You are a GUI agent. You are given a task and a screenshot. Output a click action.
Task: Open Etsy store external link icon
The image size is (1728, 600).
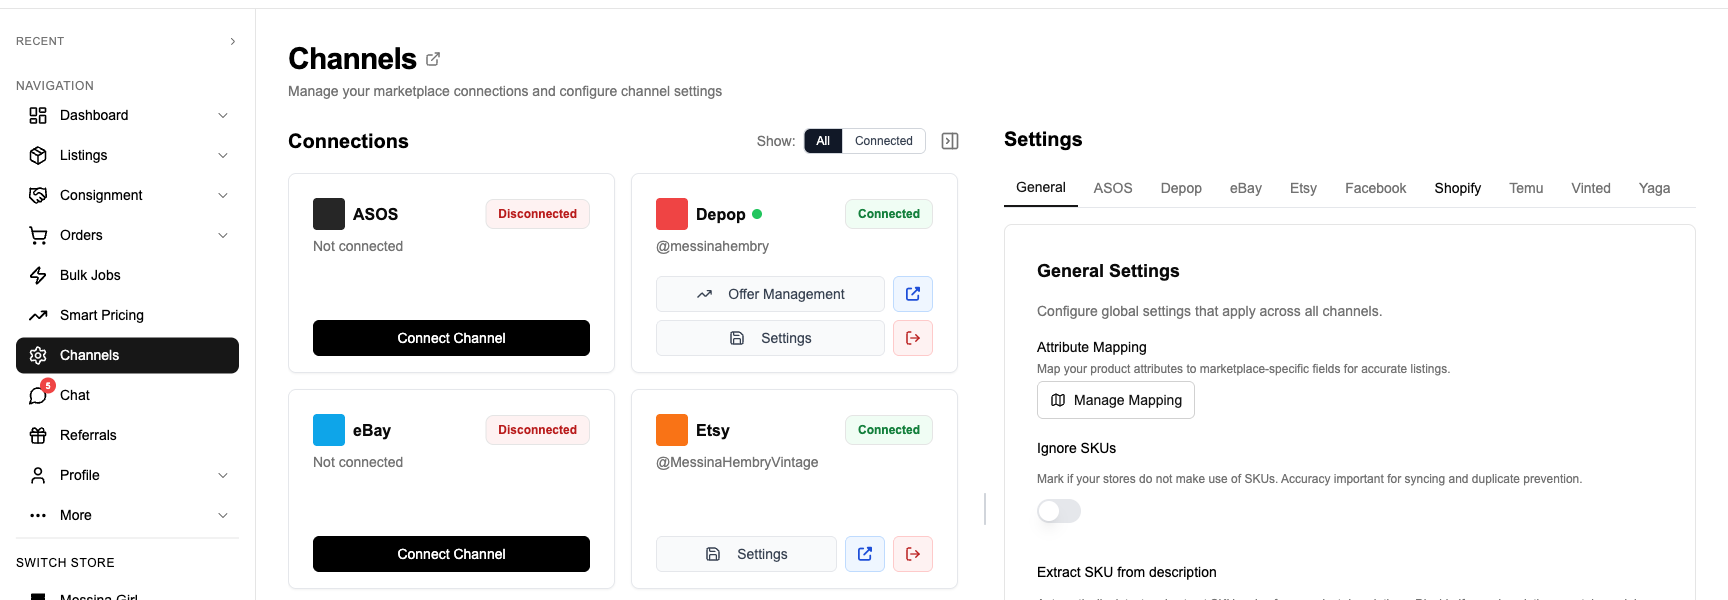864,554
